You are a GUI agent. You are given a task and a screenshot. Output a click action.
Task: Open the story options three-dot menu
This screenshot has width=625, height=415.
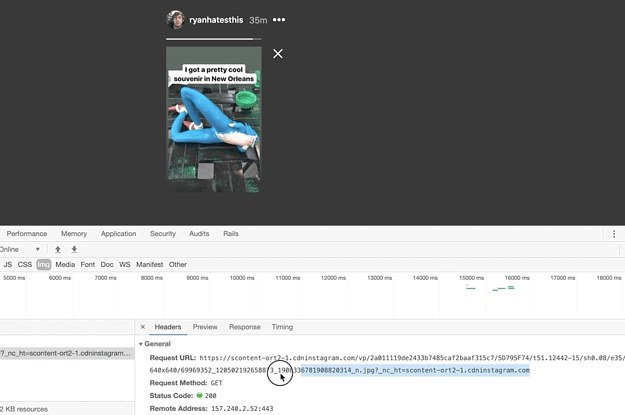click(x=279, y=20)
